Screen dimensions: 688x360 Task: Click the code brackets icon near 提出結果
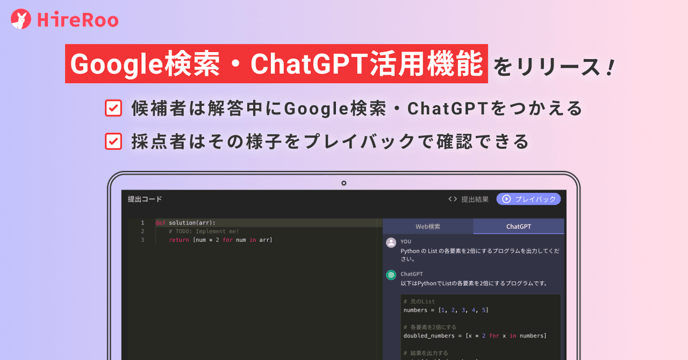point(452,199)
